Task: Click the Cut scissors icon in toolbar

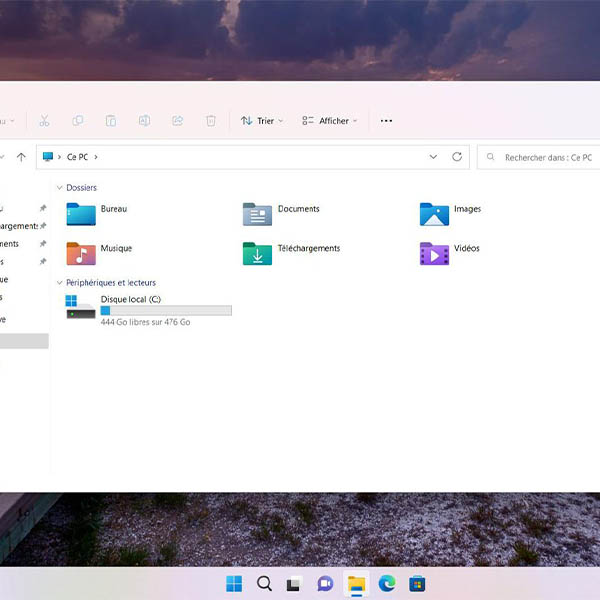Action: (x=44, y=121)
